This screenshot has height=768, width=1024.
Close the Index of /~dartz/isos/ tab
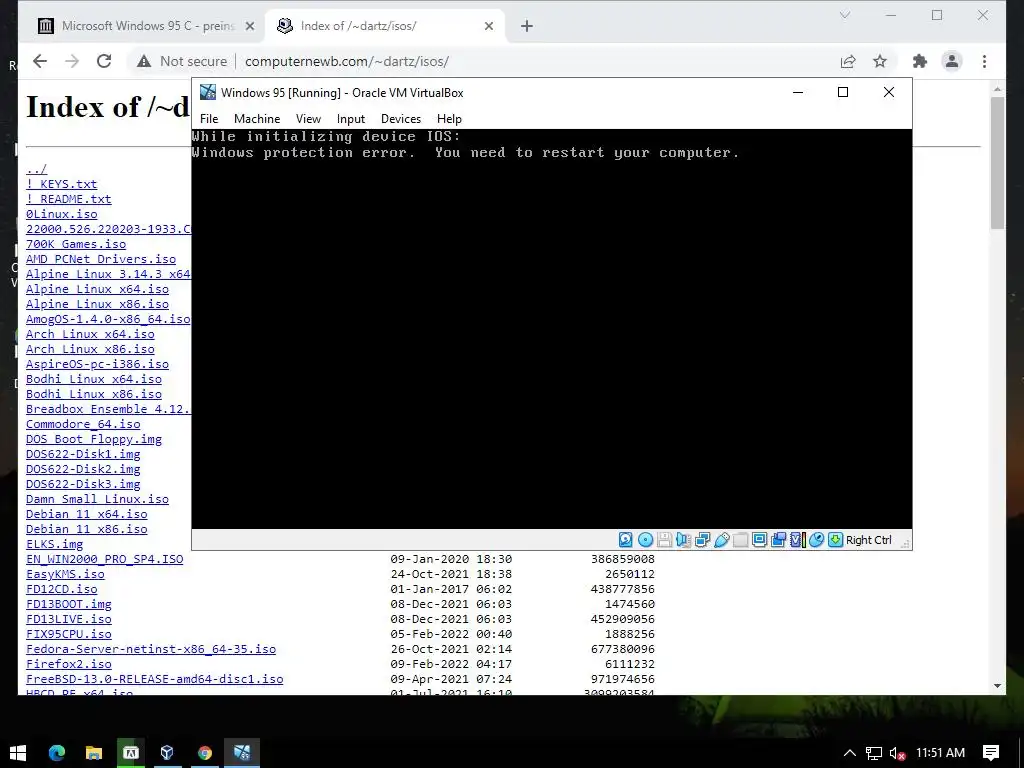pos(489,26)
